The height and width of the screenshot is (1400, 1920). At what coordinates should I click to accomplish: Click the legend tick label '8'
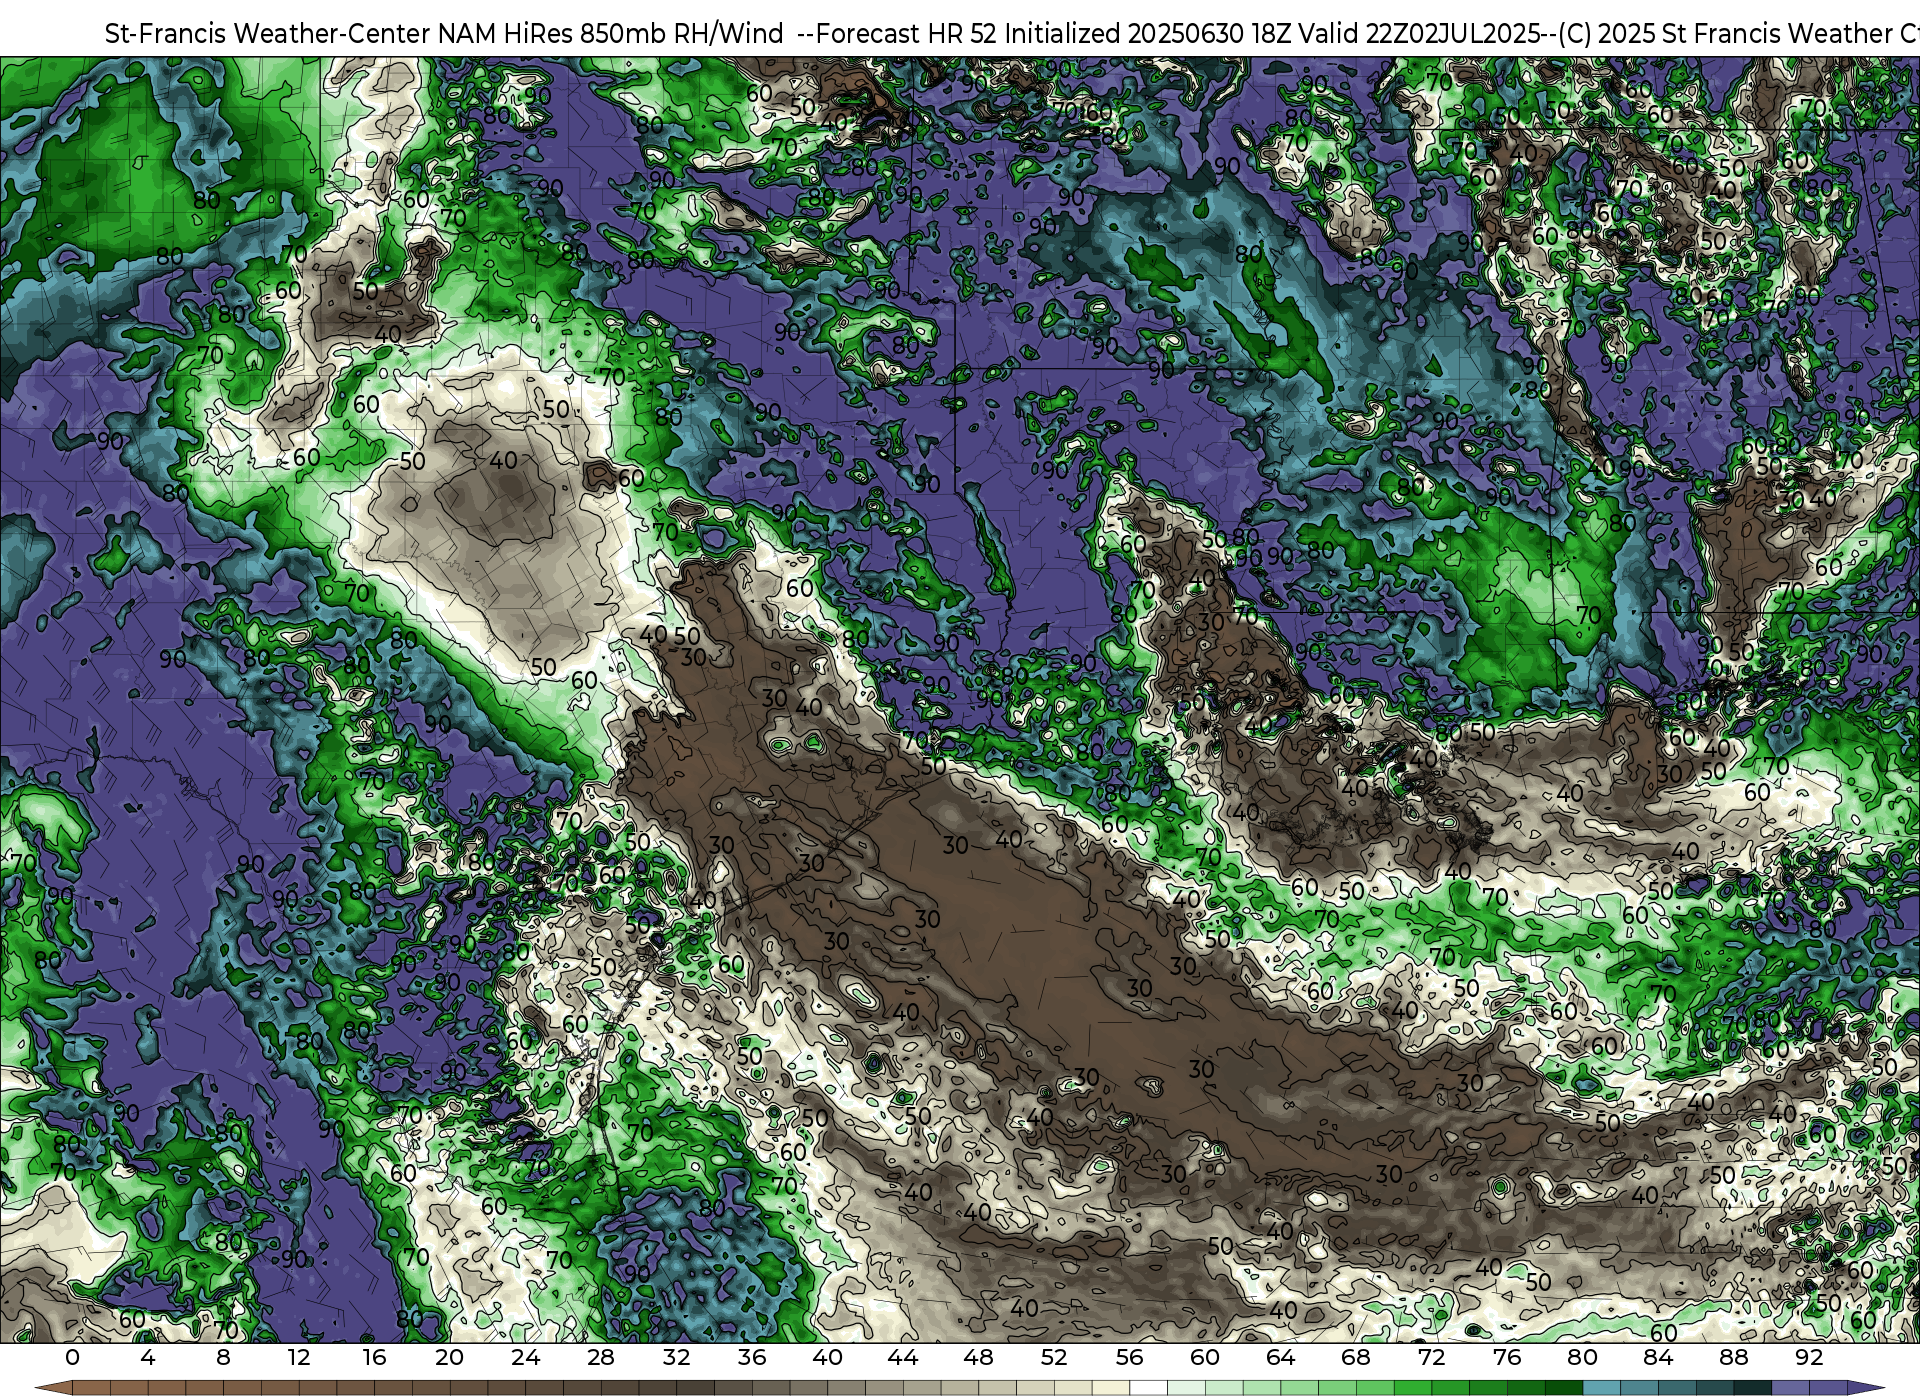pyautogui.click(x=223, y=1358)
